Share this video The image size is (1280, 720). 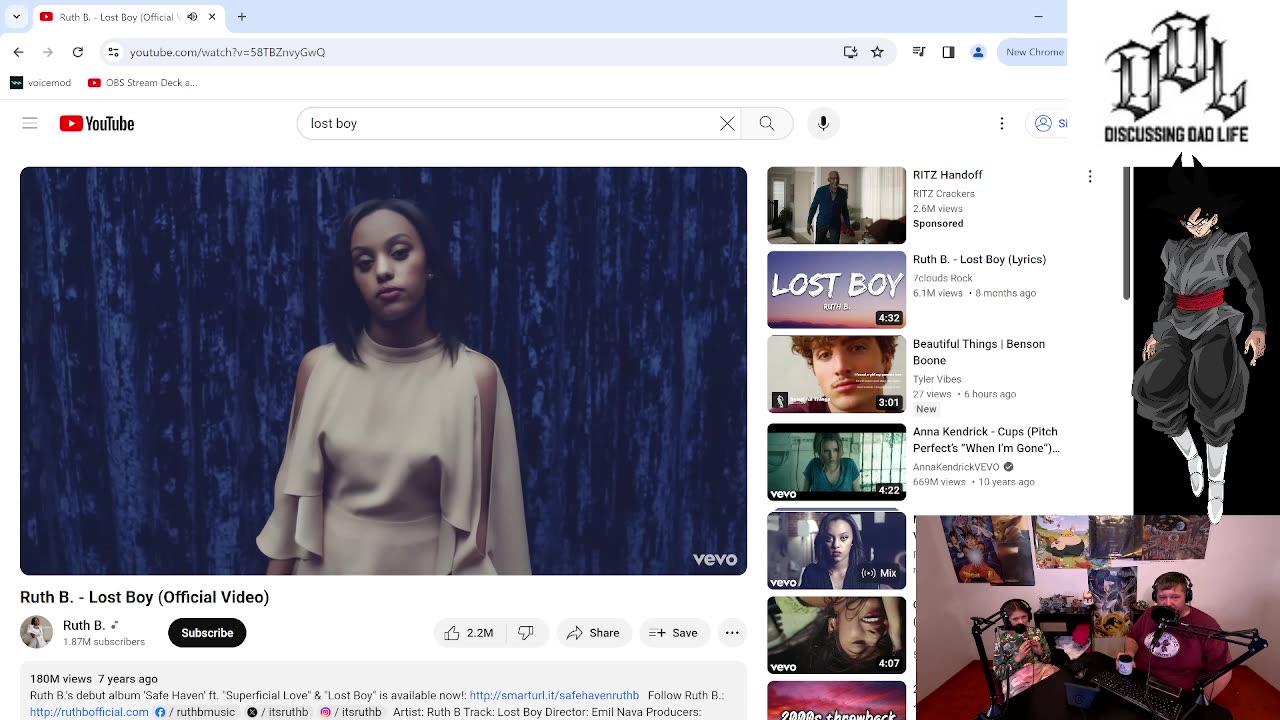pos(594,633)
